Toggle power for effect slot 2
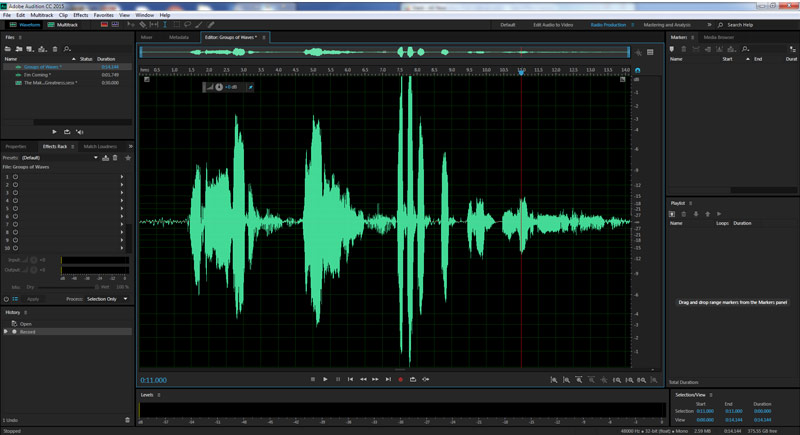Screen dimensions: 800x435 (15, 185)
